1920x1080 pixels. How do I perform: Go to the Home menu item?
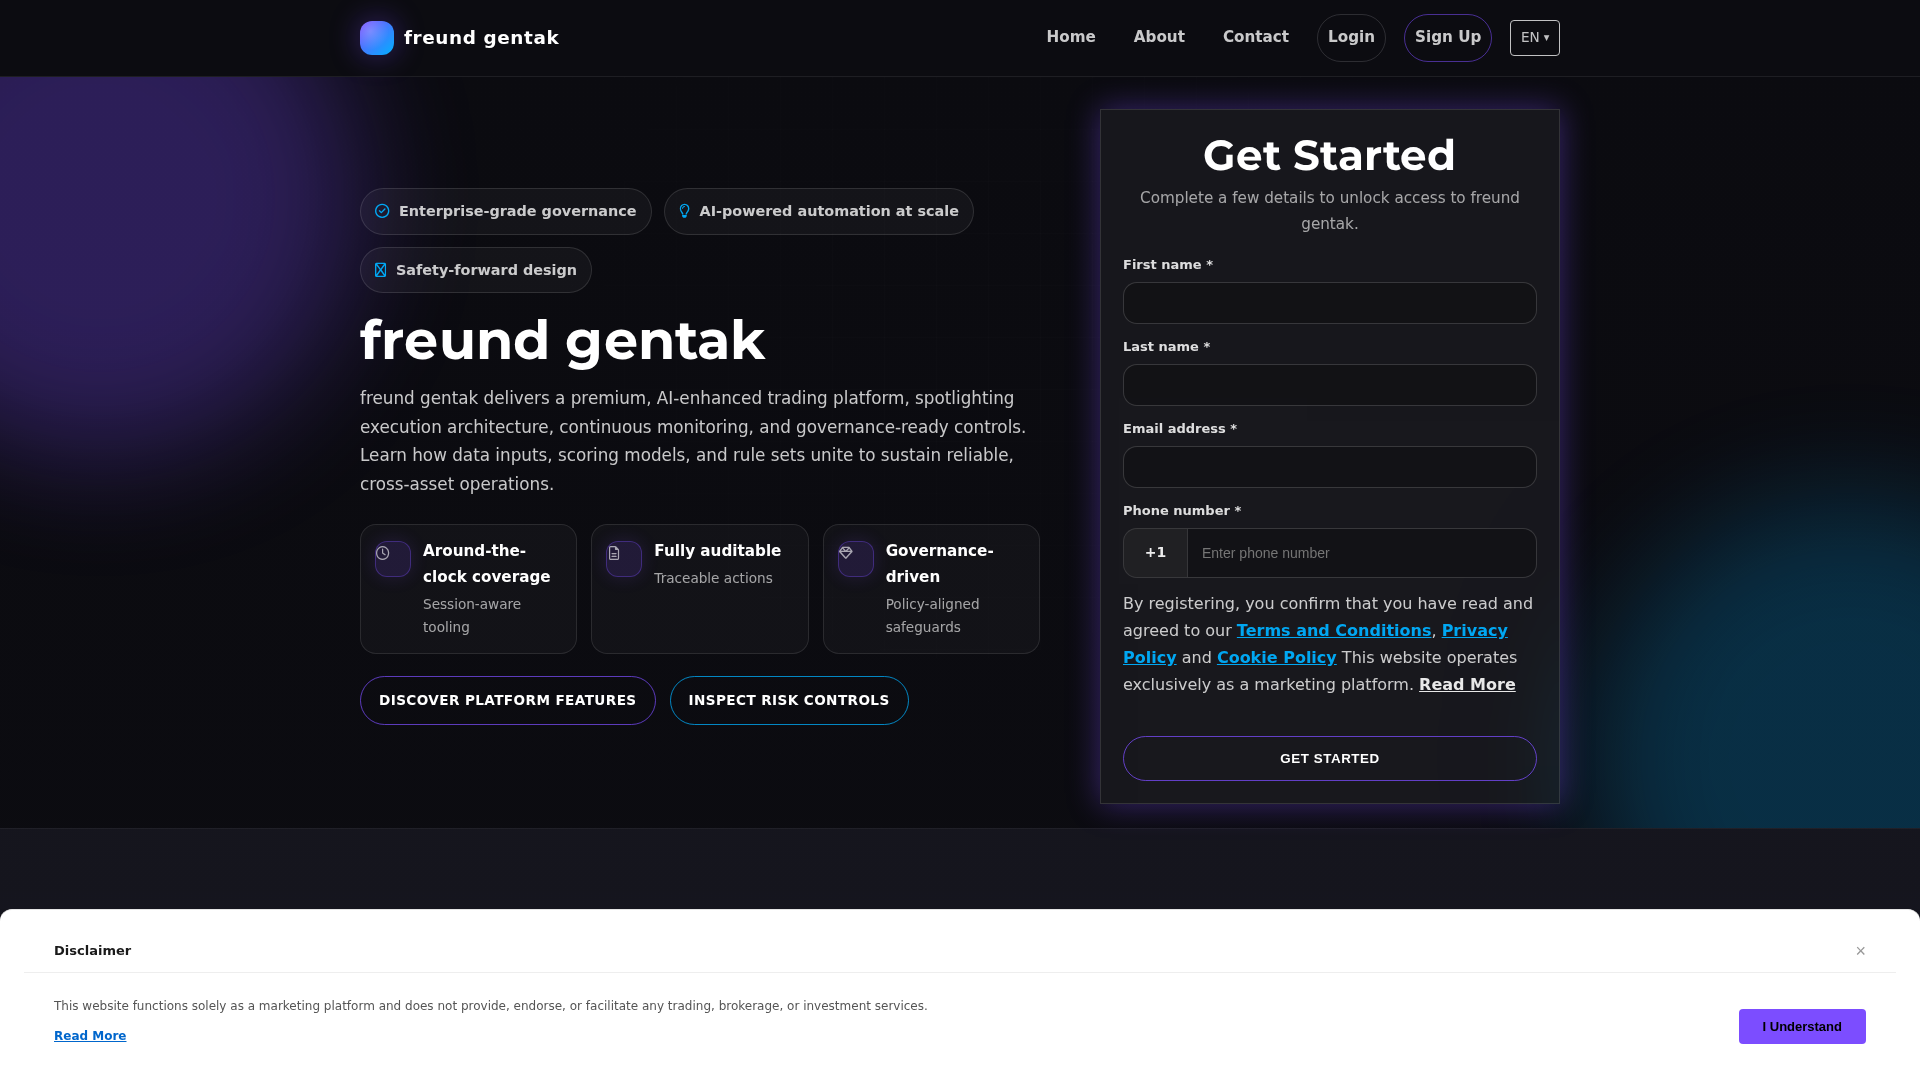(x=1071, y=37)
